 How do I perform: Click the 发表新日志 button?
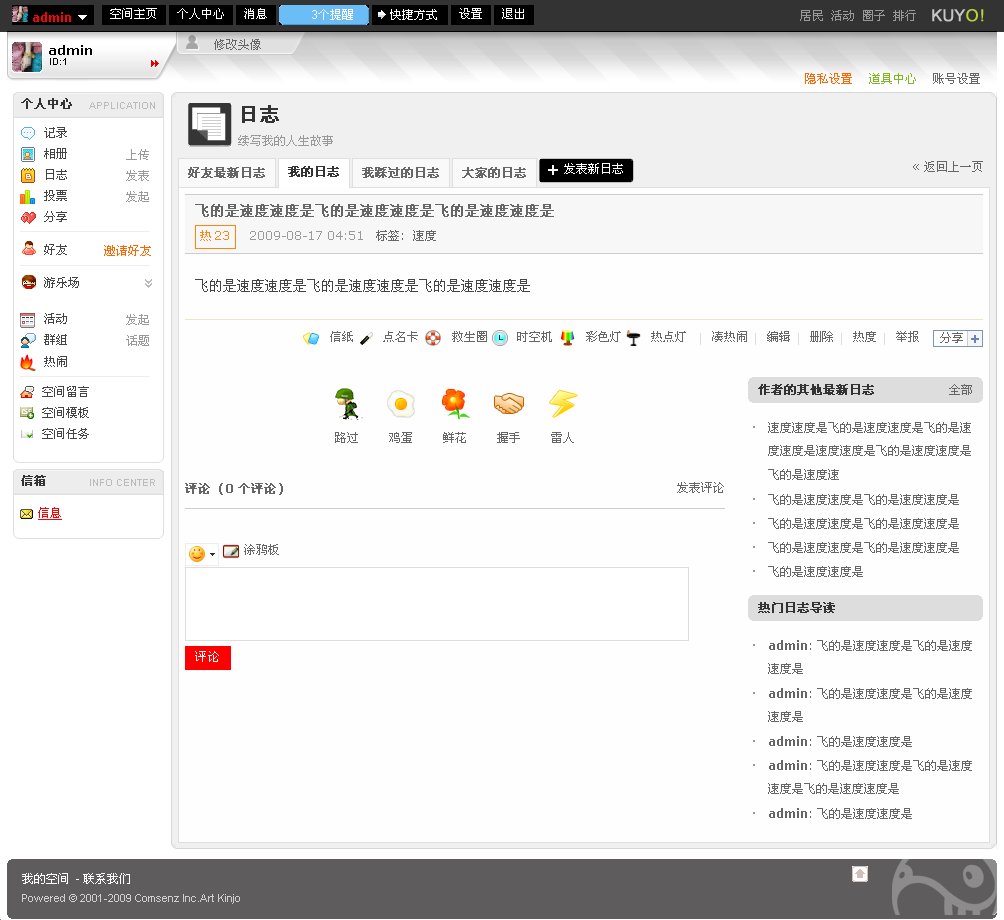point(586,170)
